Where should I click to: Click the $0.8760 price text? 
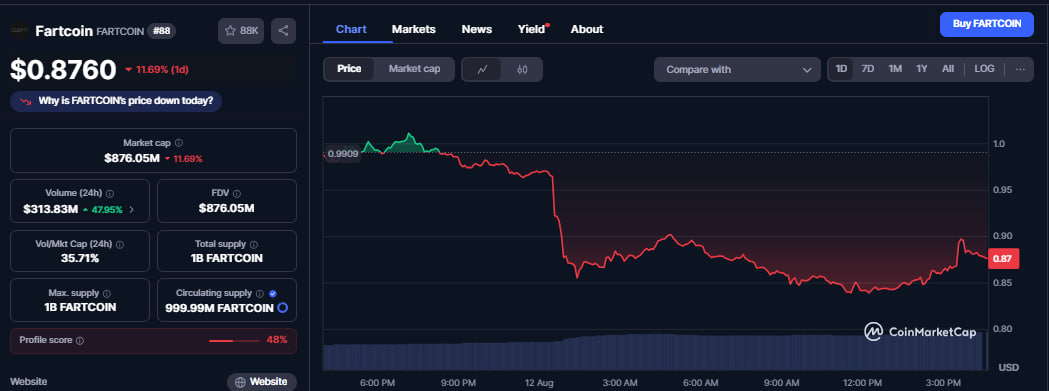pyautogui.click(x=64, y=70)
